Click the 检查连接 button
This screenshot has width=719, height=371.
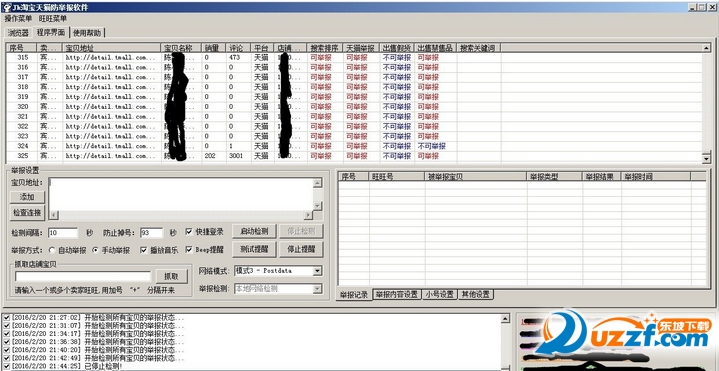pos(27,213)
